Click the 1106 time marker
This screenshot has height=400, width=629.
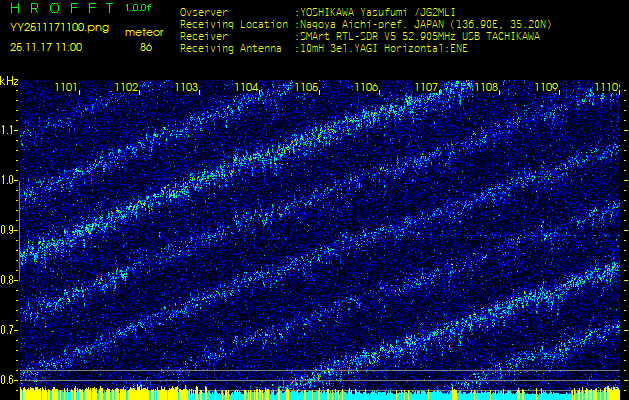pos(366,87)
